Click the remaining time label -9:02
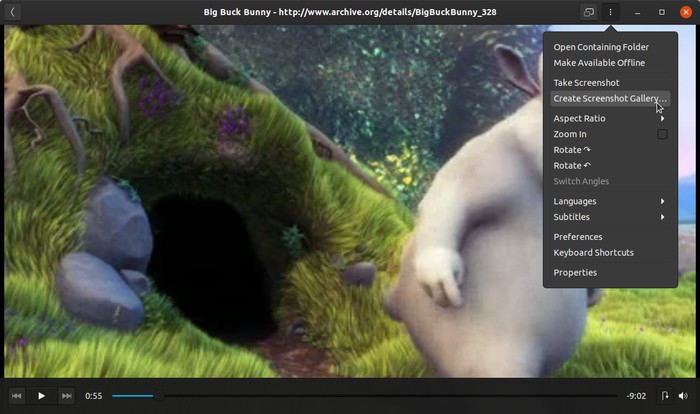 (636, 396)
